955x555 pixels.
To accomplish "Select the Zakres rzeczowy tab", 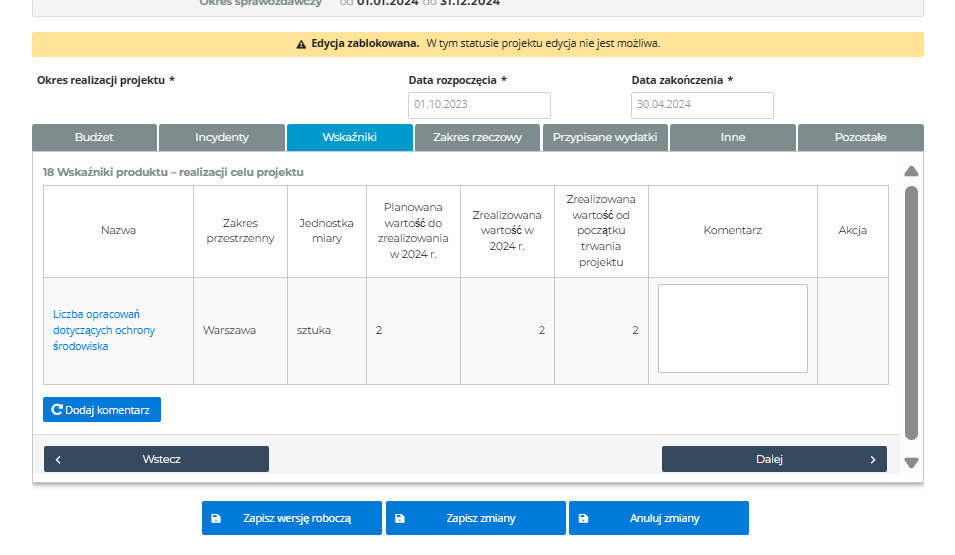I will (x=477, y=138).
